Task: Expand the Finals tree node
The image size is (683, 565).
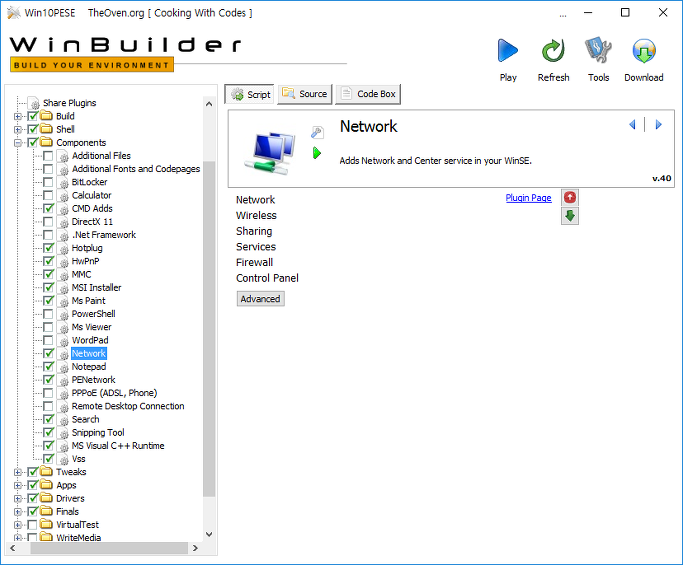Action: click(x=18, y=511)
